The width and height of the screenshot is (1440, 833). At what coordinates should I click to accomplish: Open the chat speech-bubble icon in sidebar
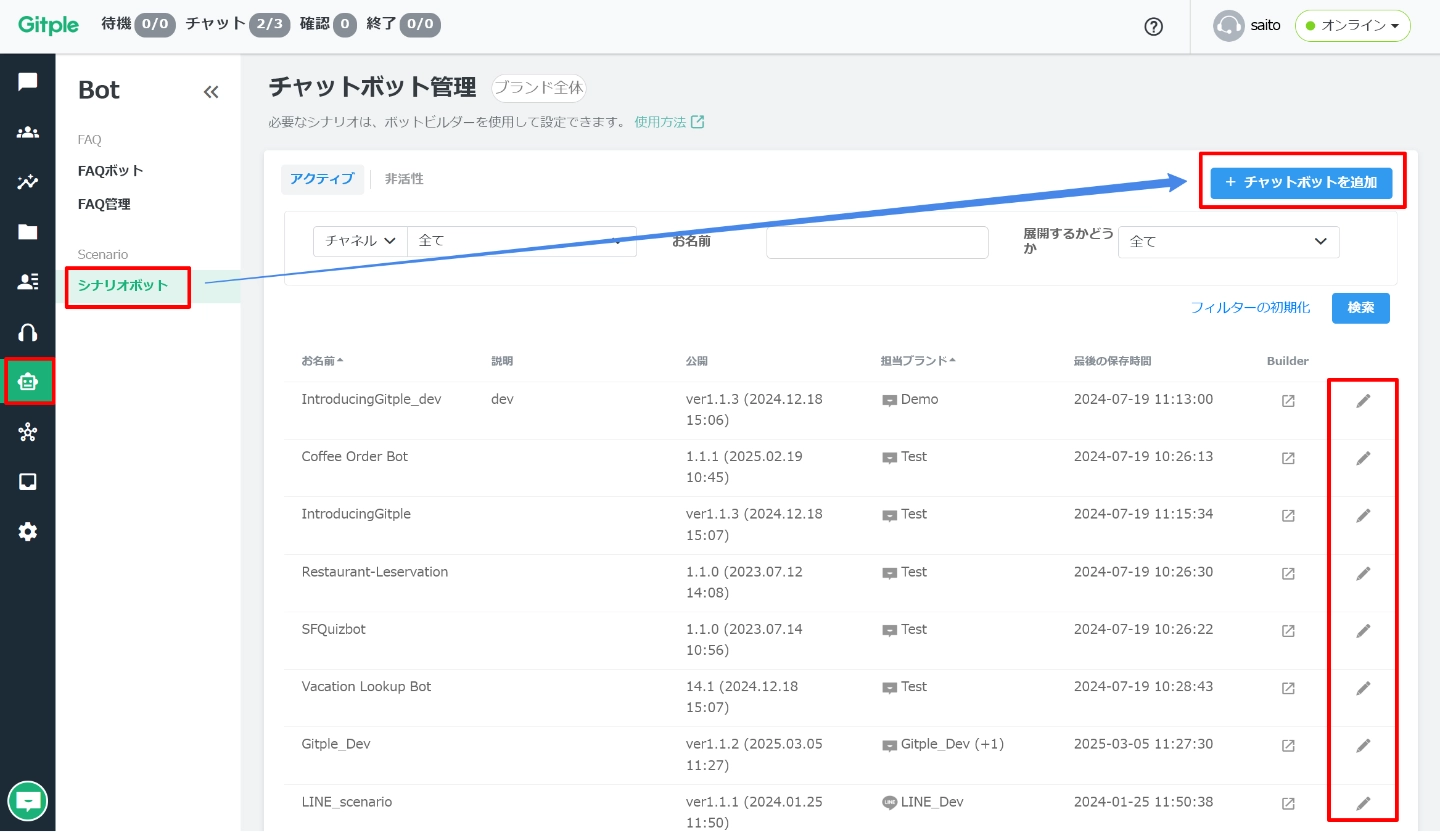(28, 82)
